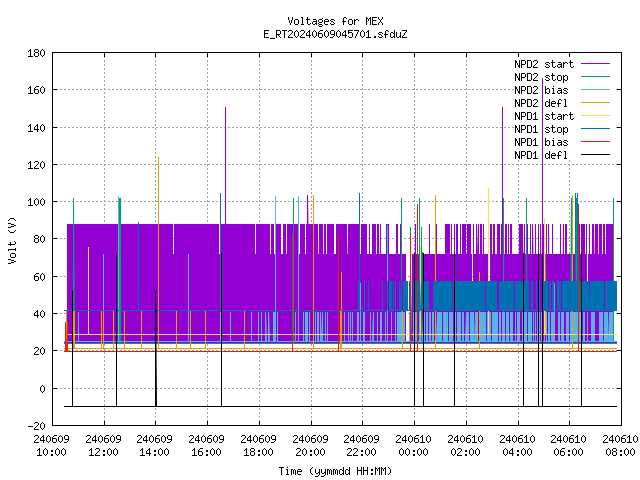Click the y-axis tick label '180'

coord(36,53)
